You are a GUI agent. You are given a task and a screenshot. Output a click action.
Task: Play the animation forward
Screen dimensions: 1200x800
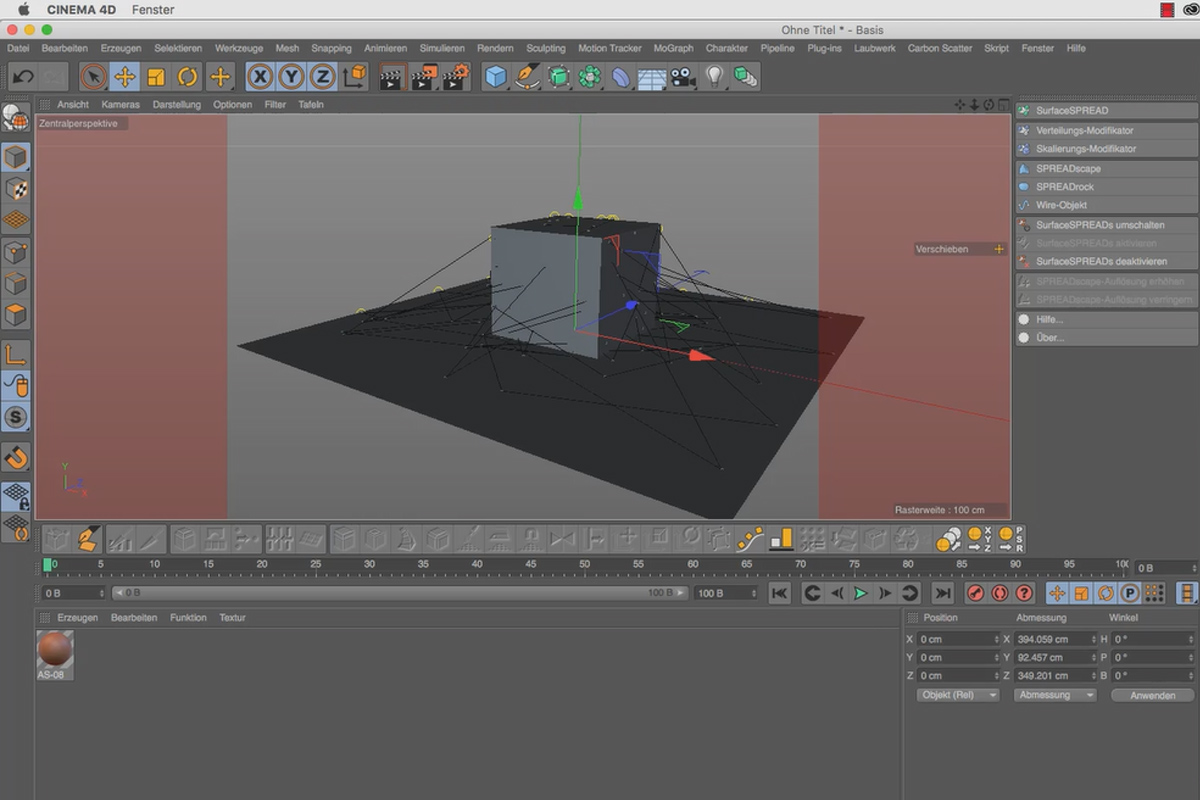(x=860, y=593)
